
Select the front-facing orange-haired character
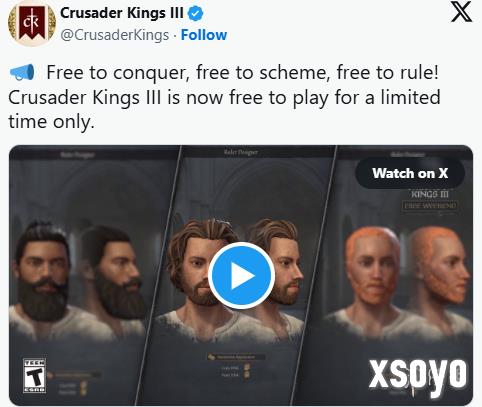373,267
